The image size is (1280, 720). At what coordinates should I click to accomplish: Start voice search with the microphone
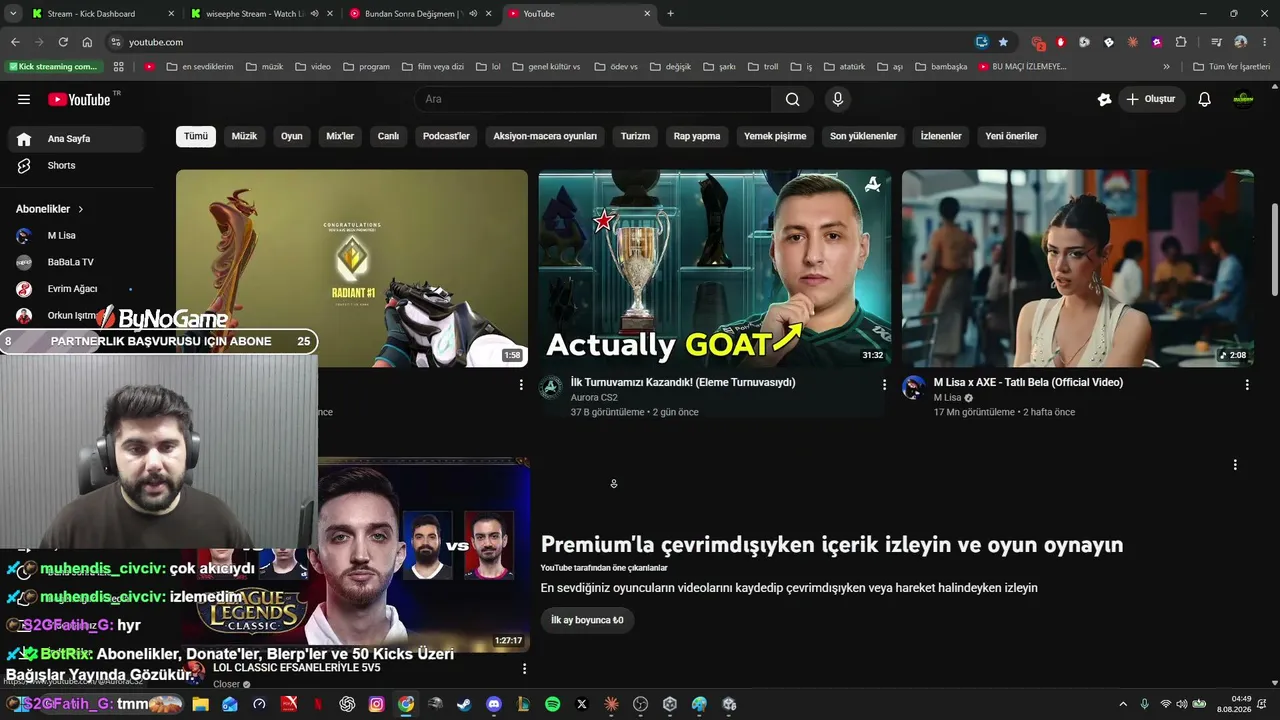838,99
